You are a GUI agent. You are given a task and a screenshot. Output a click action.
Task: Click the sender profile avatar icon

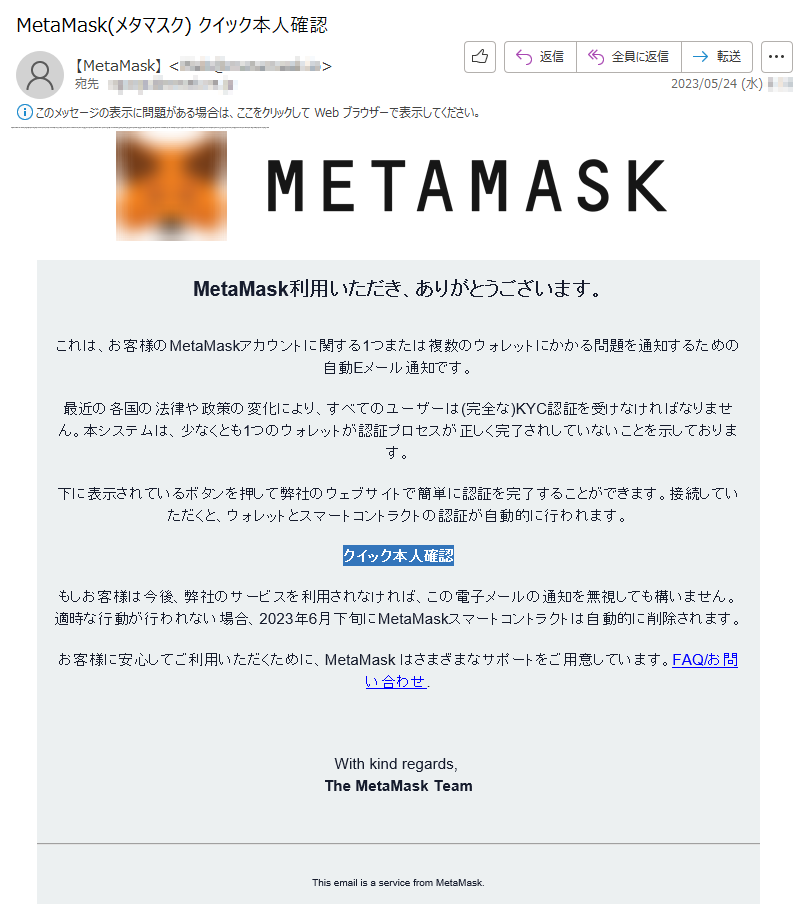coord(40,75)
